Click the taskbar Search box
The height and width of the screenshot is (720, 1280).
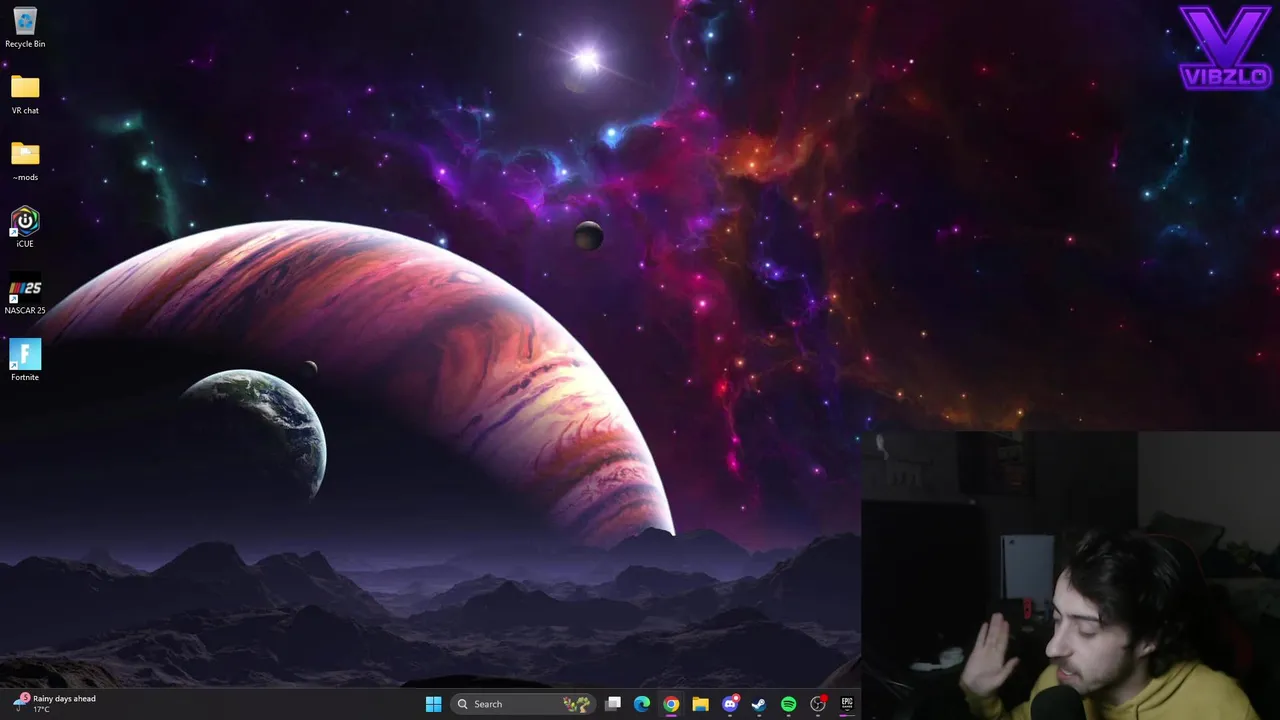coord(524,704)
